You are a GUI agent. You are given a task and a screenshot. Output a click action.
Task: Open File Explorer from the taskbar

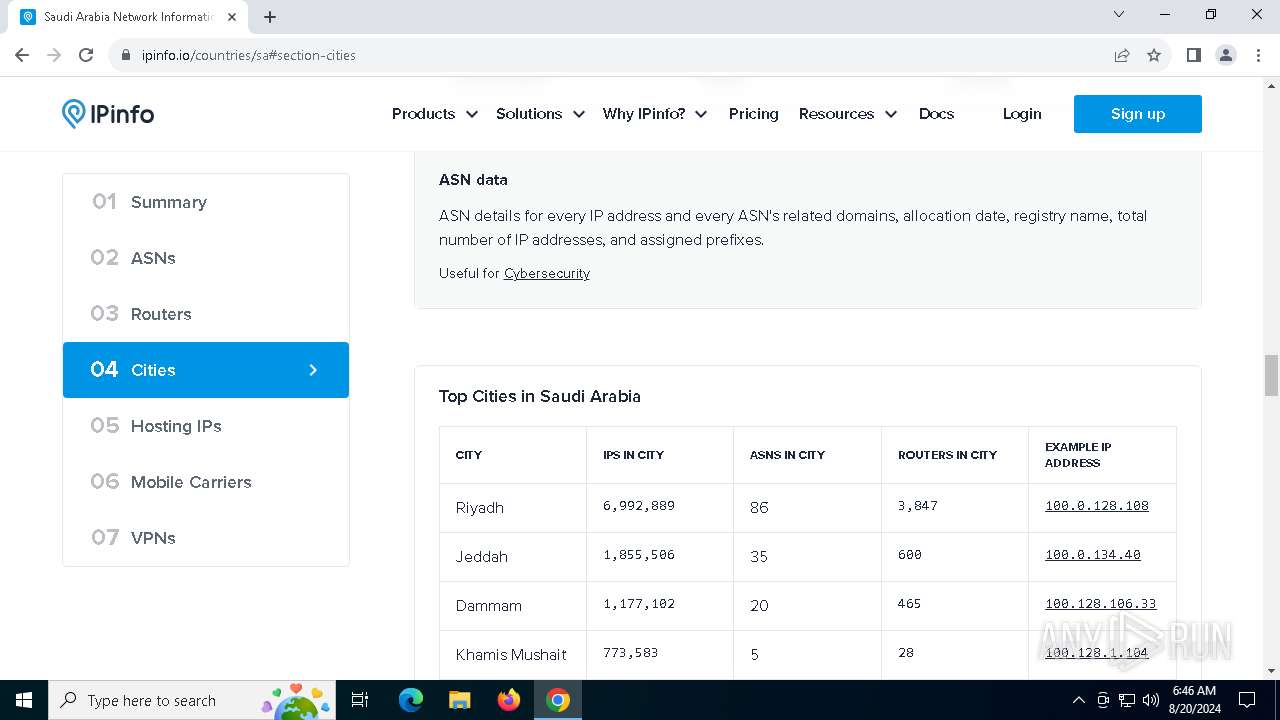460,700
